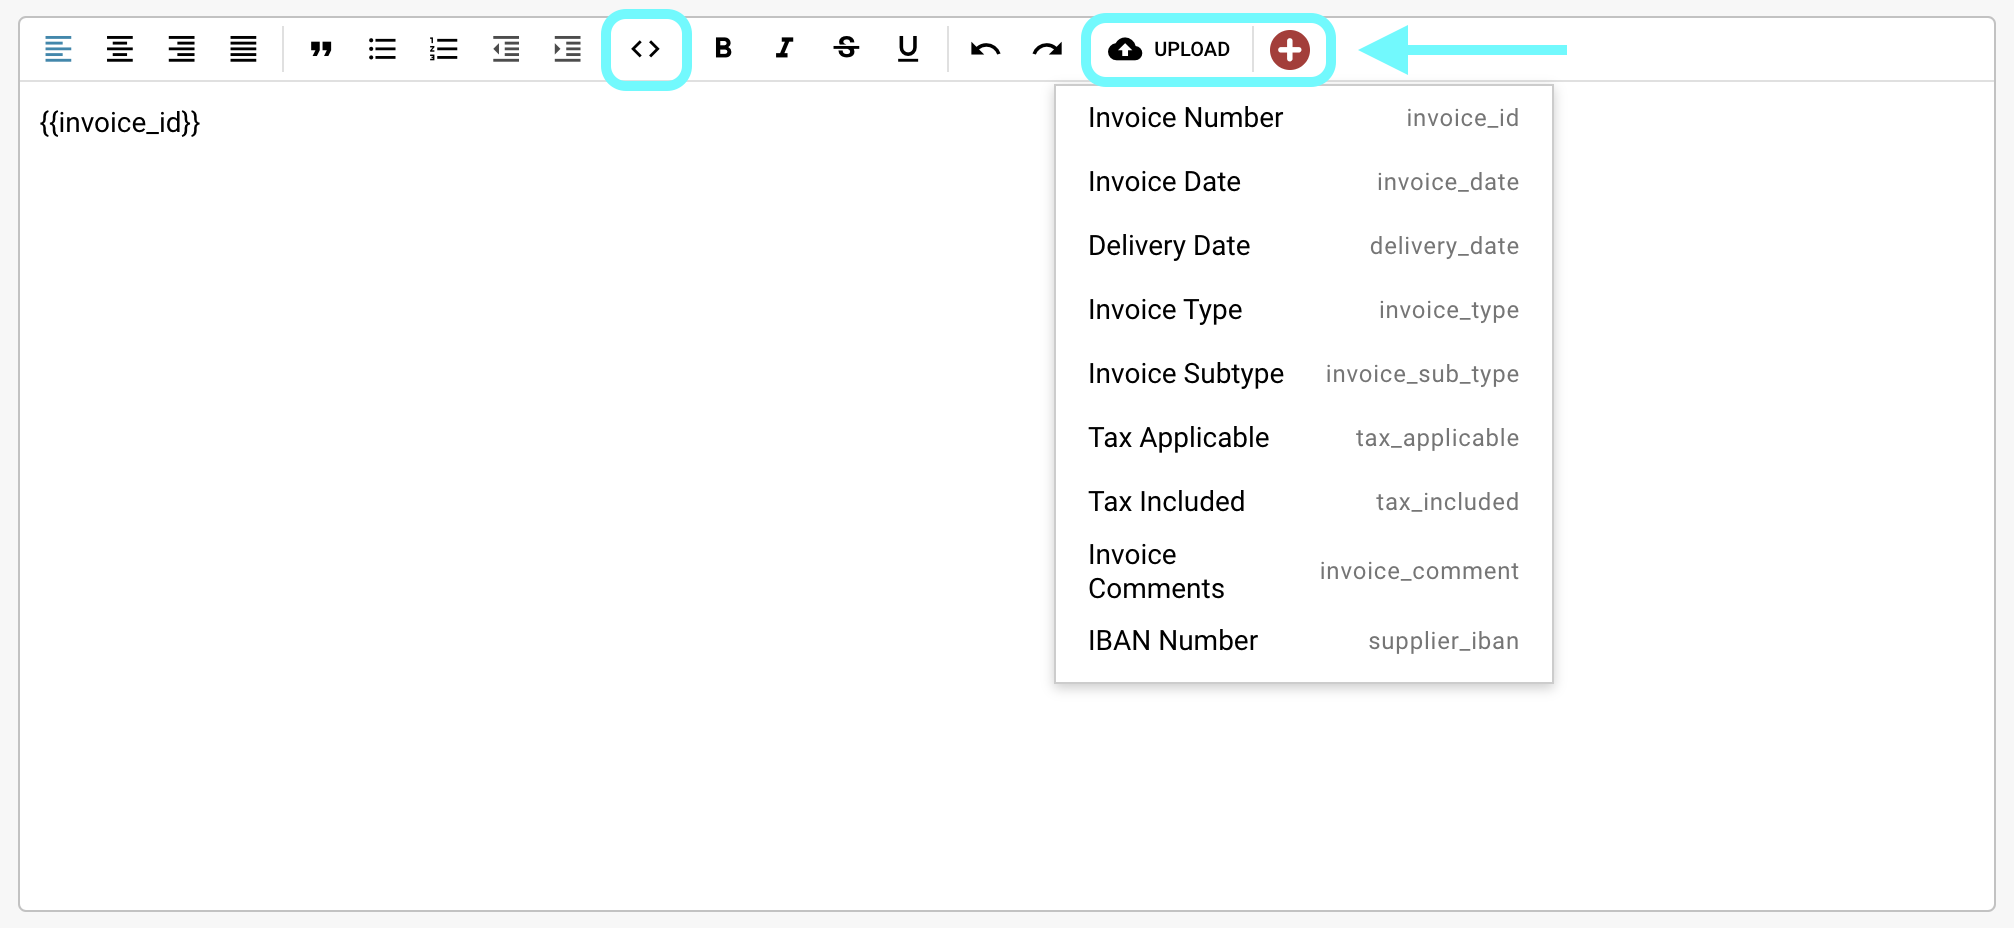
Task: Align text to the left
Action: pos(58,49)
